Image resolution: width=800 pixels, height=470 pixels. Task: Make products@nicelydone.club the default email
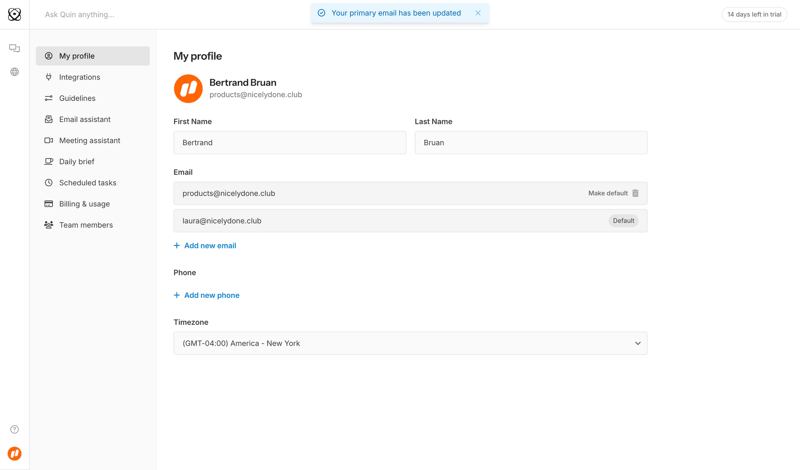click(x=607, y=193)
